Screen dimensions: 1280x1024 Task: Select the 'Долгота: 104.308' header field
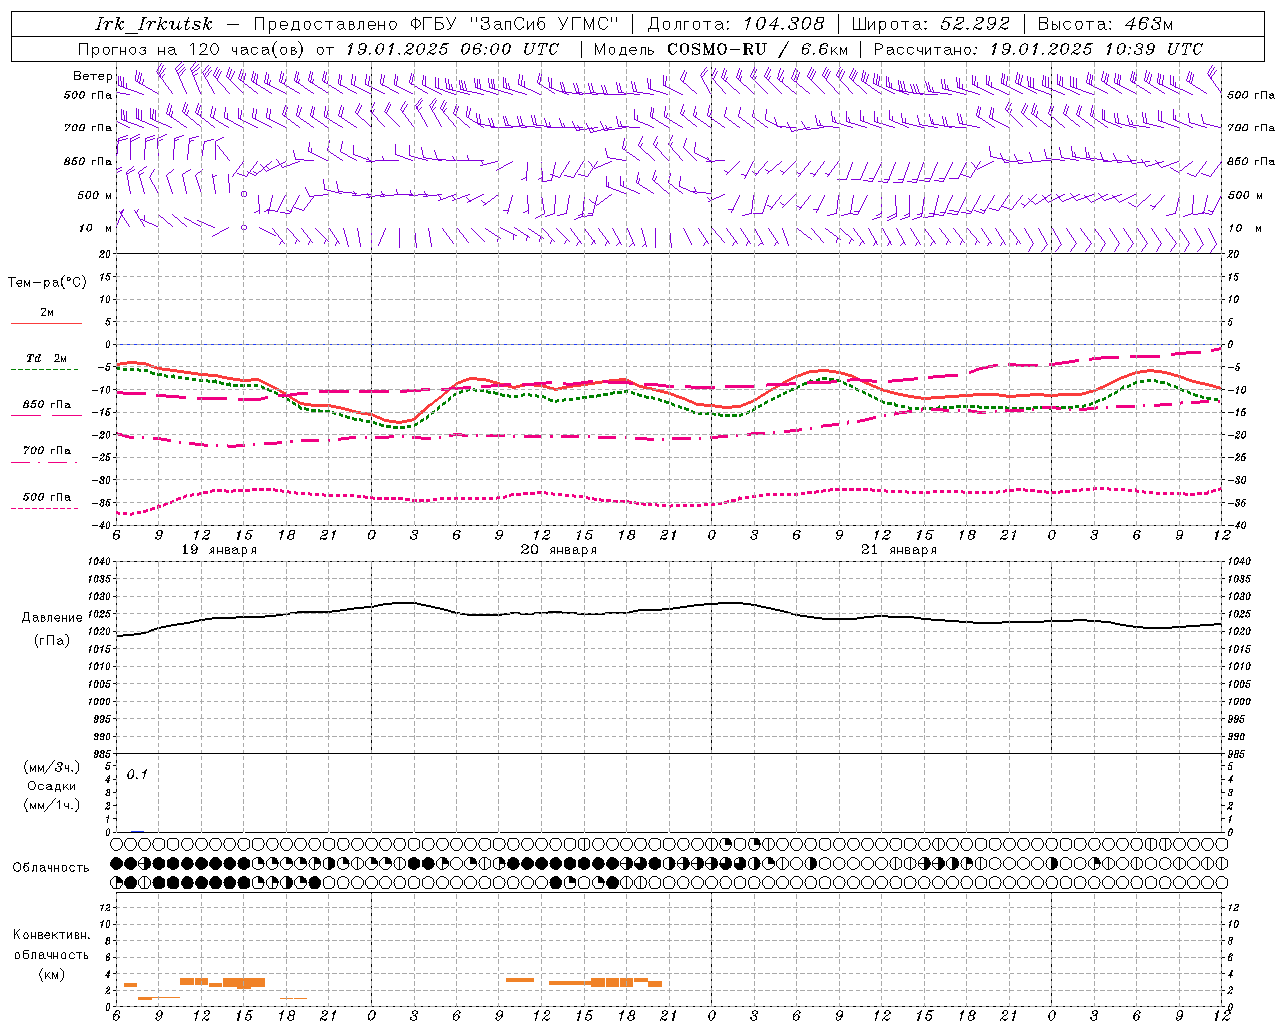[736, 24]
